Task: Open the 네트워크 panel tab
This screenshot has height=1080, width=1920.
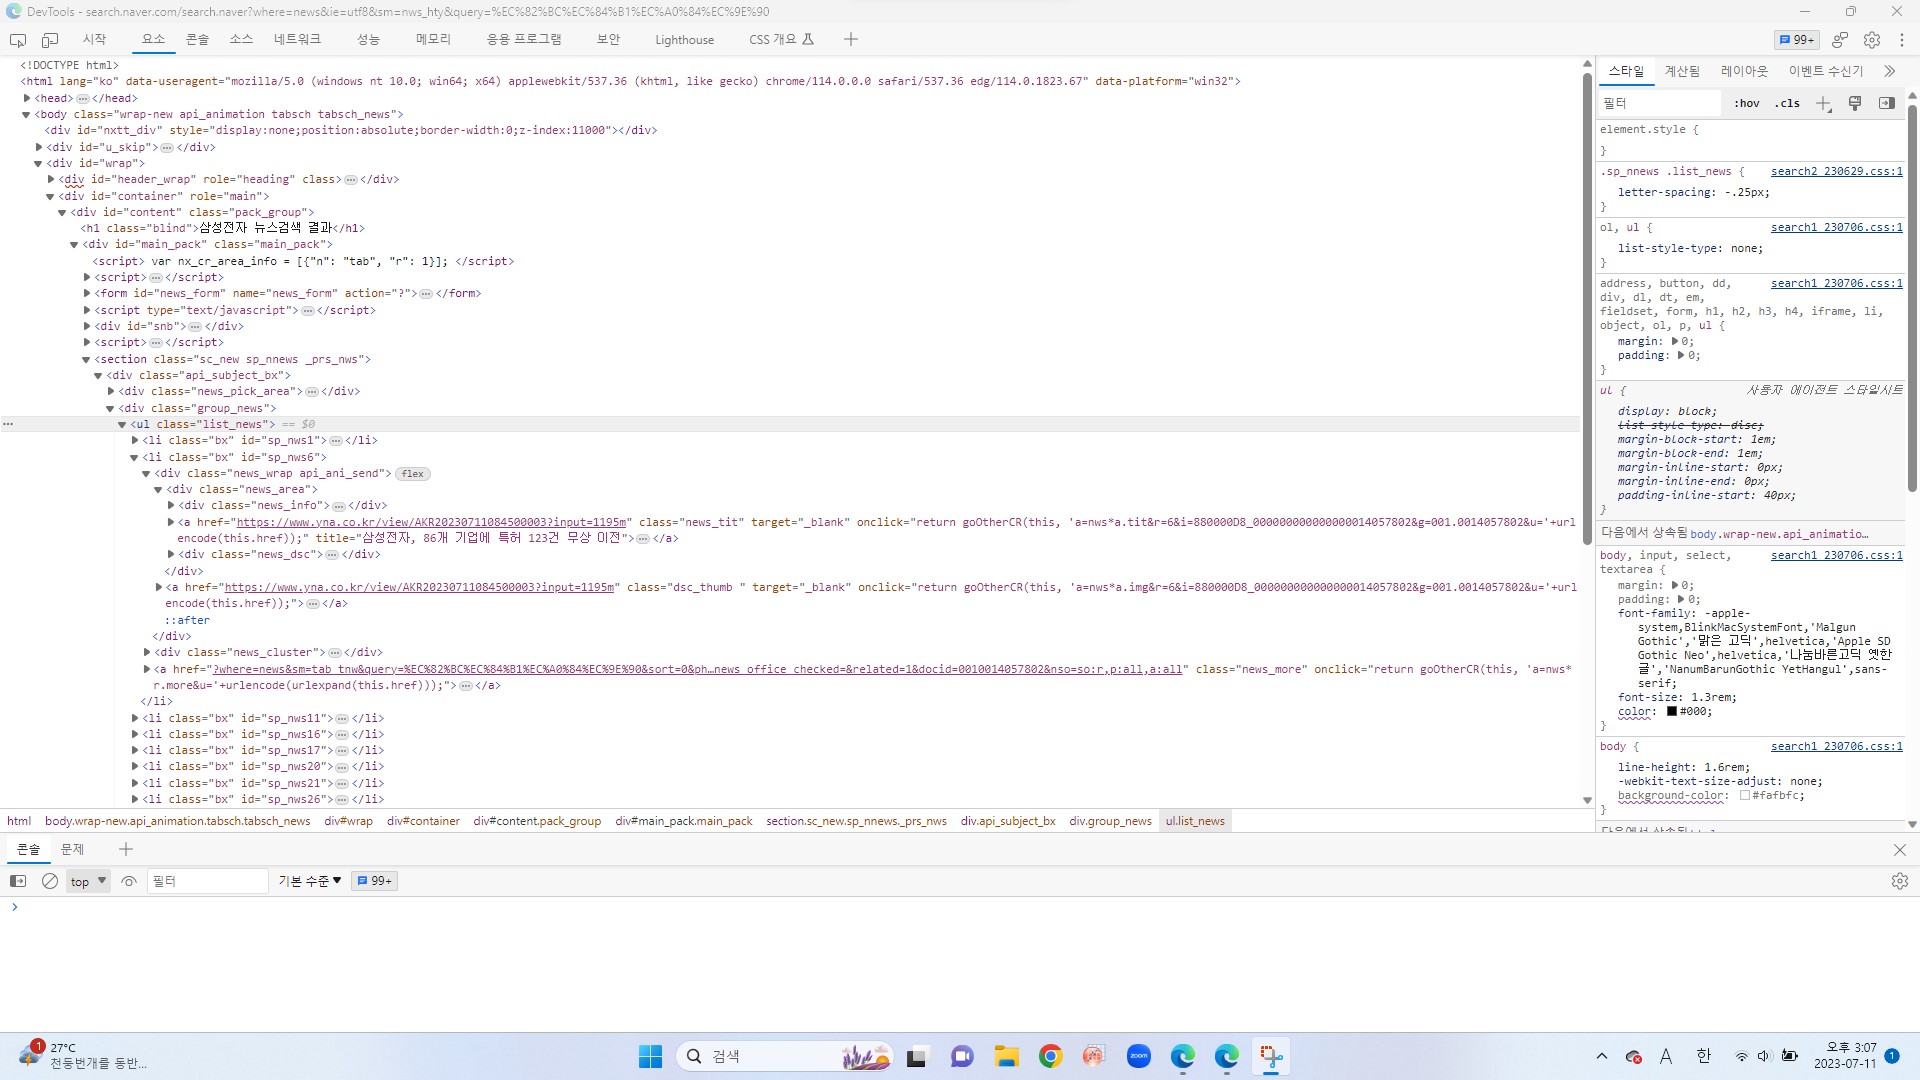Action: 297,40
